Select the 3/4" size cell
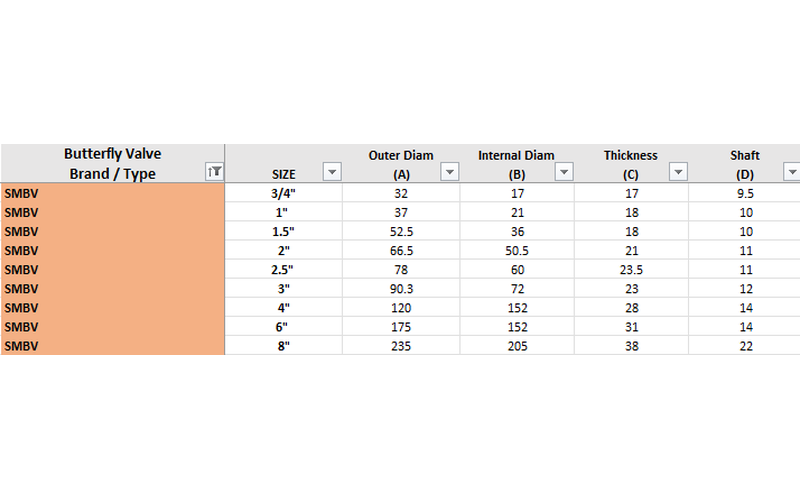Viewport: 800px width, 500px height. coord(284,193)
